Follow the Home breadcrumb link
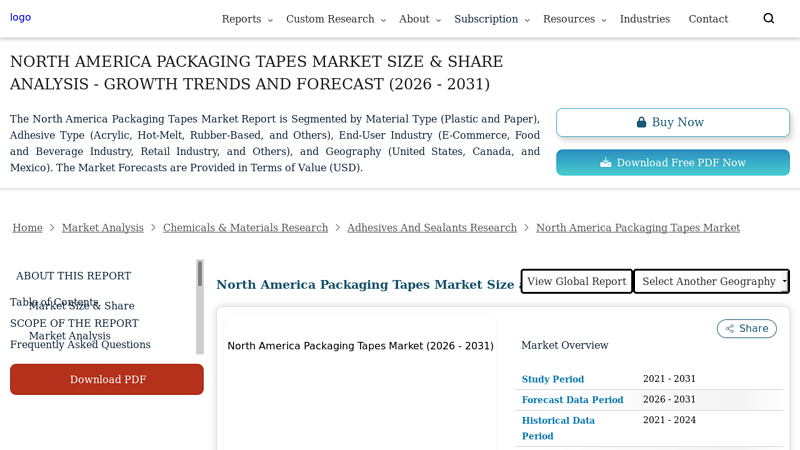 click(28, 228)
